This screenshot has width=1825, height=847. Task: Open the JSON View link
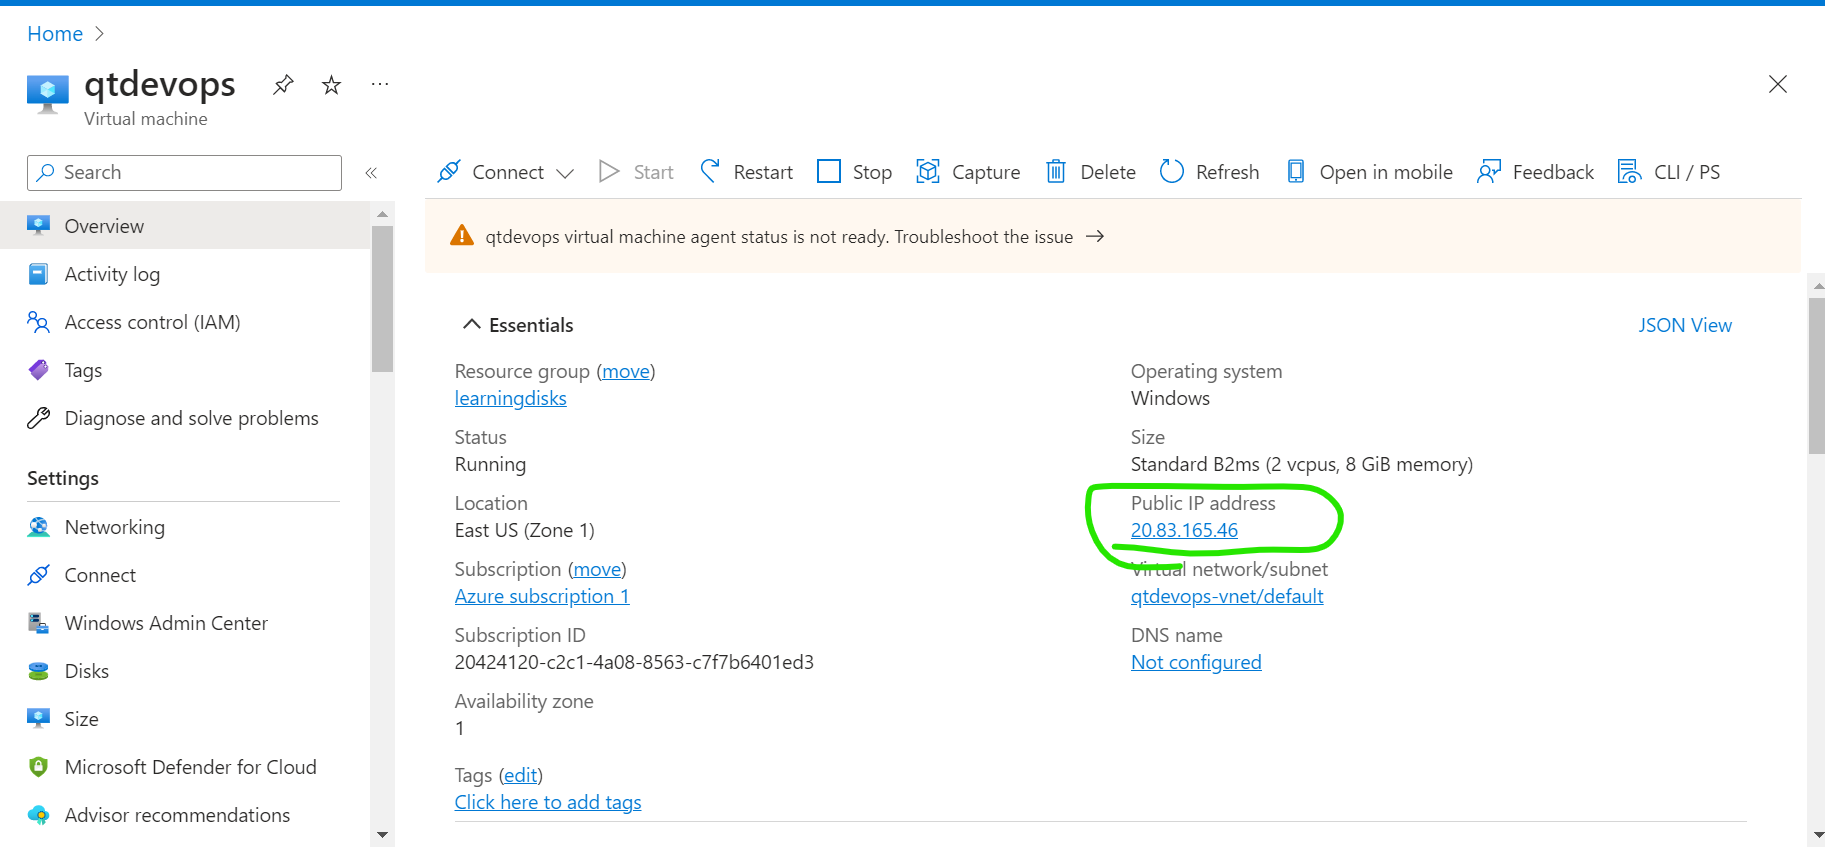1685,325
